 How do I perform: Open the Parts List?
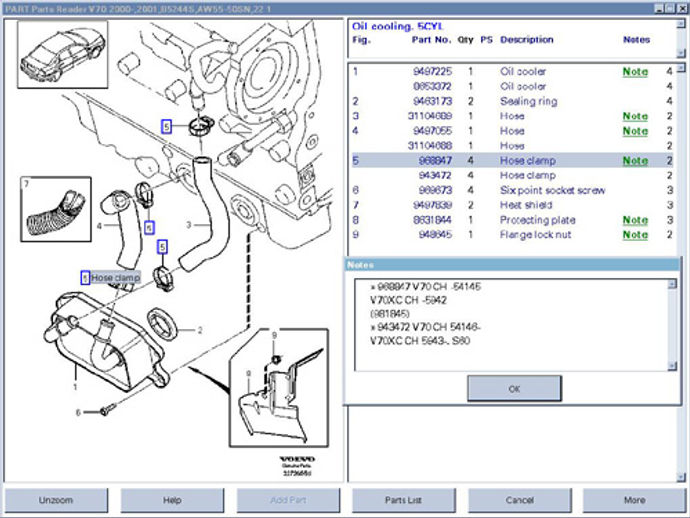coord(404,500)
